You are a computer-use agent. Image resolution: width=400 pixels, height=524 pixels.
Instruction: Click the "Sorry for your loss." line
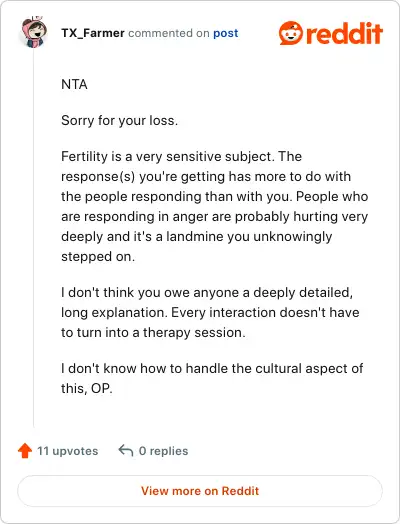119,120
